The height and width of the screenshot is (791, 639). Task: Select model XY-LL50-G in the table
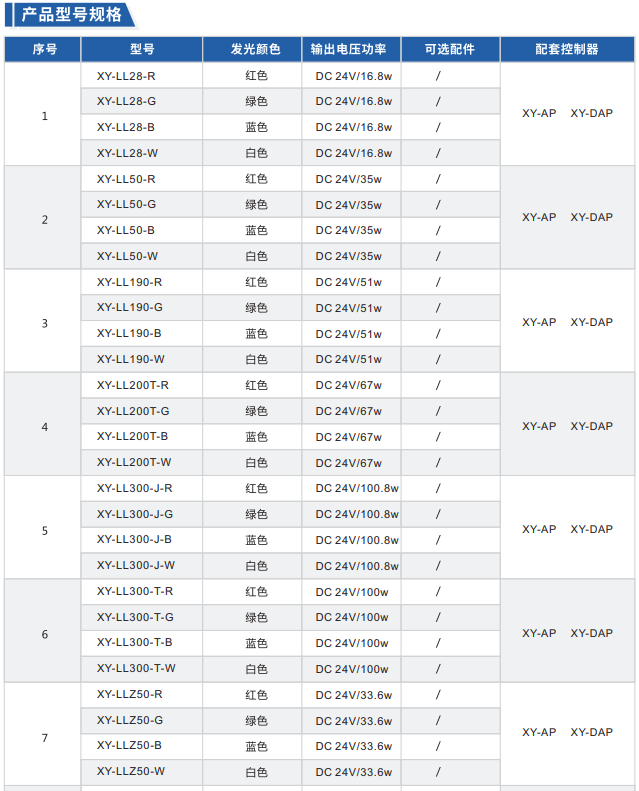126,205
